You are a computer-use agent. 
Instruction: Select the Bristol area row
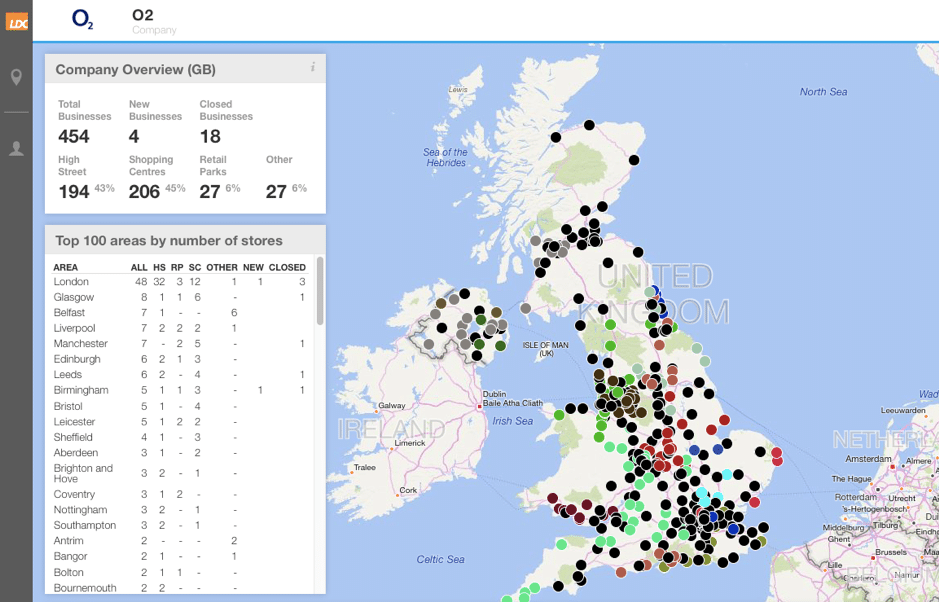180,406
